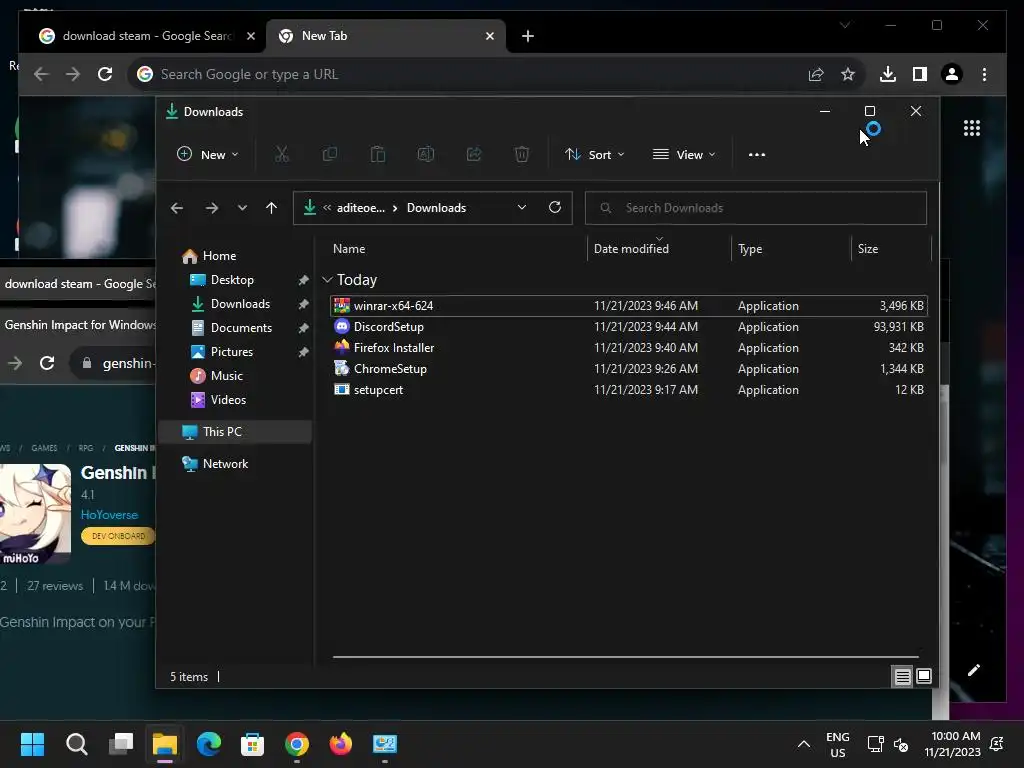Switch to large thumbnails view layout icon
Viewport: 1024px width, 768px height.
point(923,676)
